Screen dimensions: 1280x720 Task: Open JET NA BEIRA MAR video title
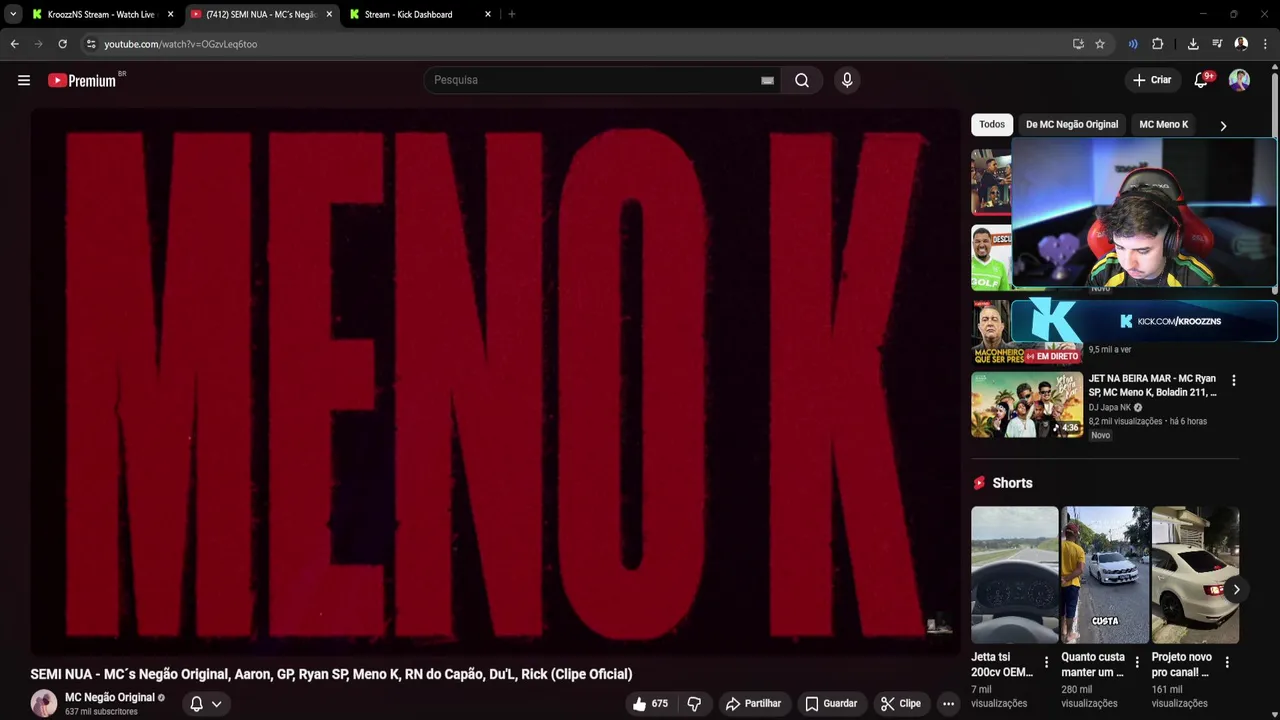tap(1152, 385)
